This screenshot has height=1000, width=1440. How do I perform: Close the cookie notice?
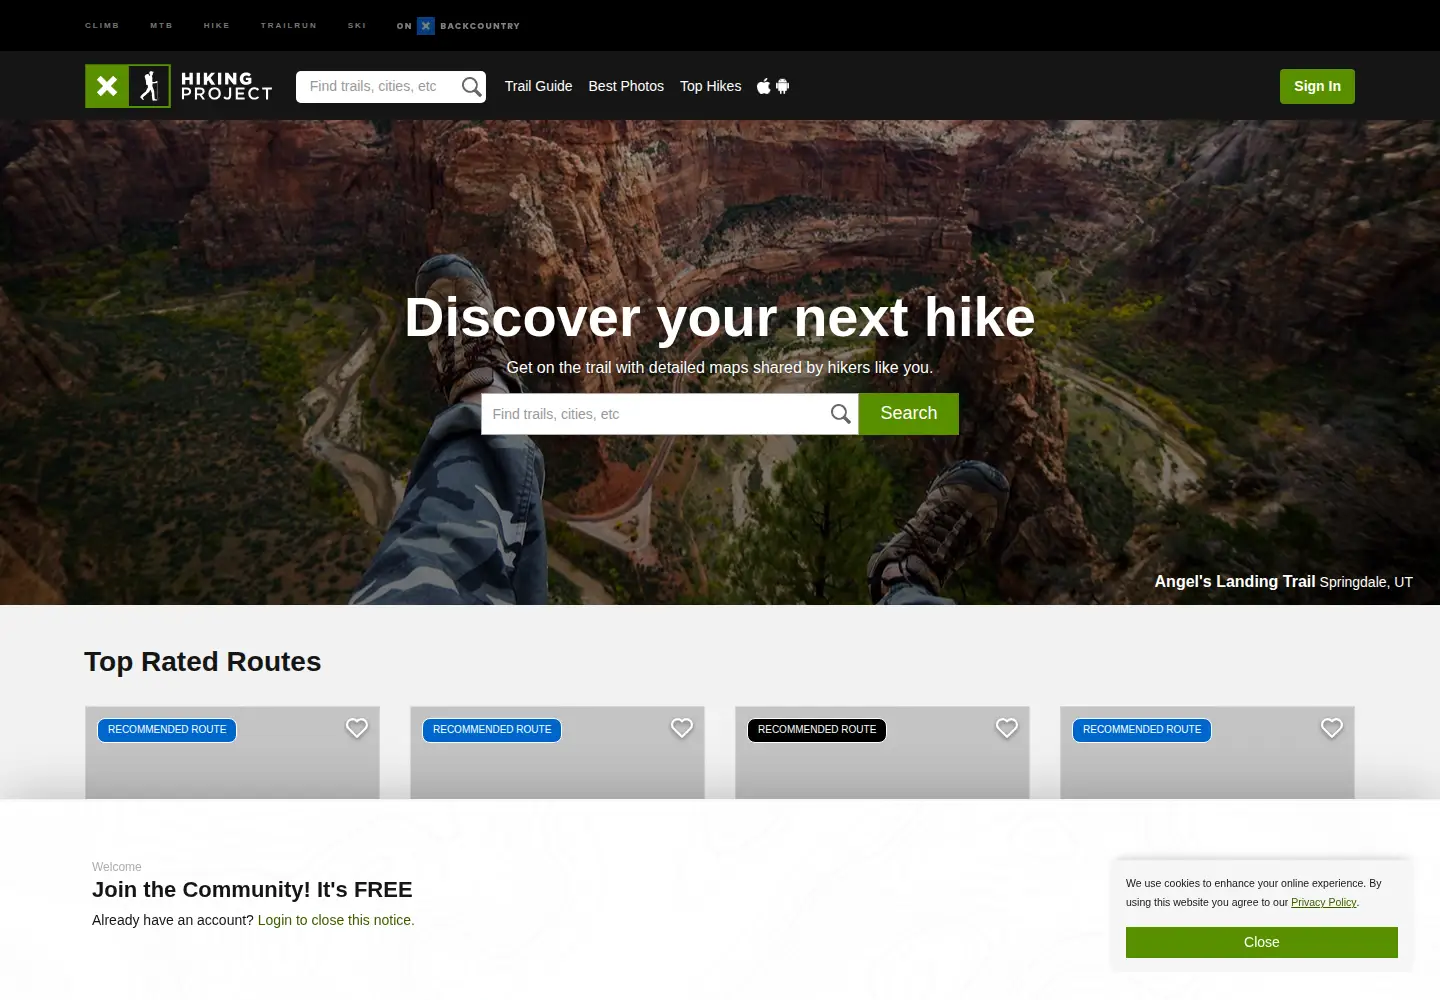tap(1262, 942)
